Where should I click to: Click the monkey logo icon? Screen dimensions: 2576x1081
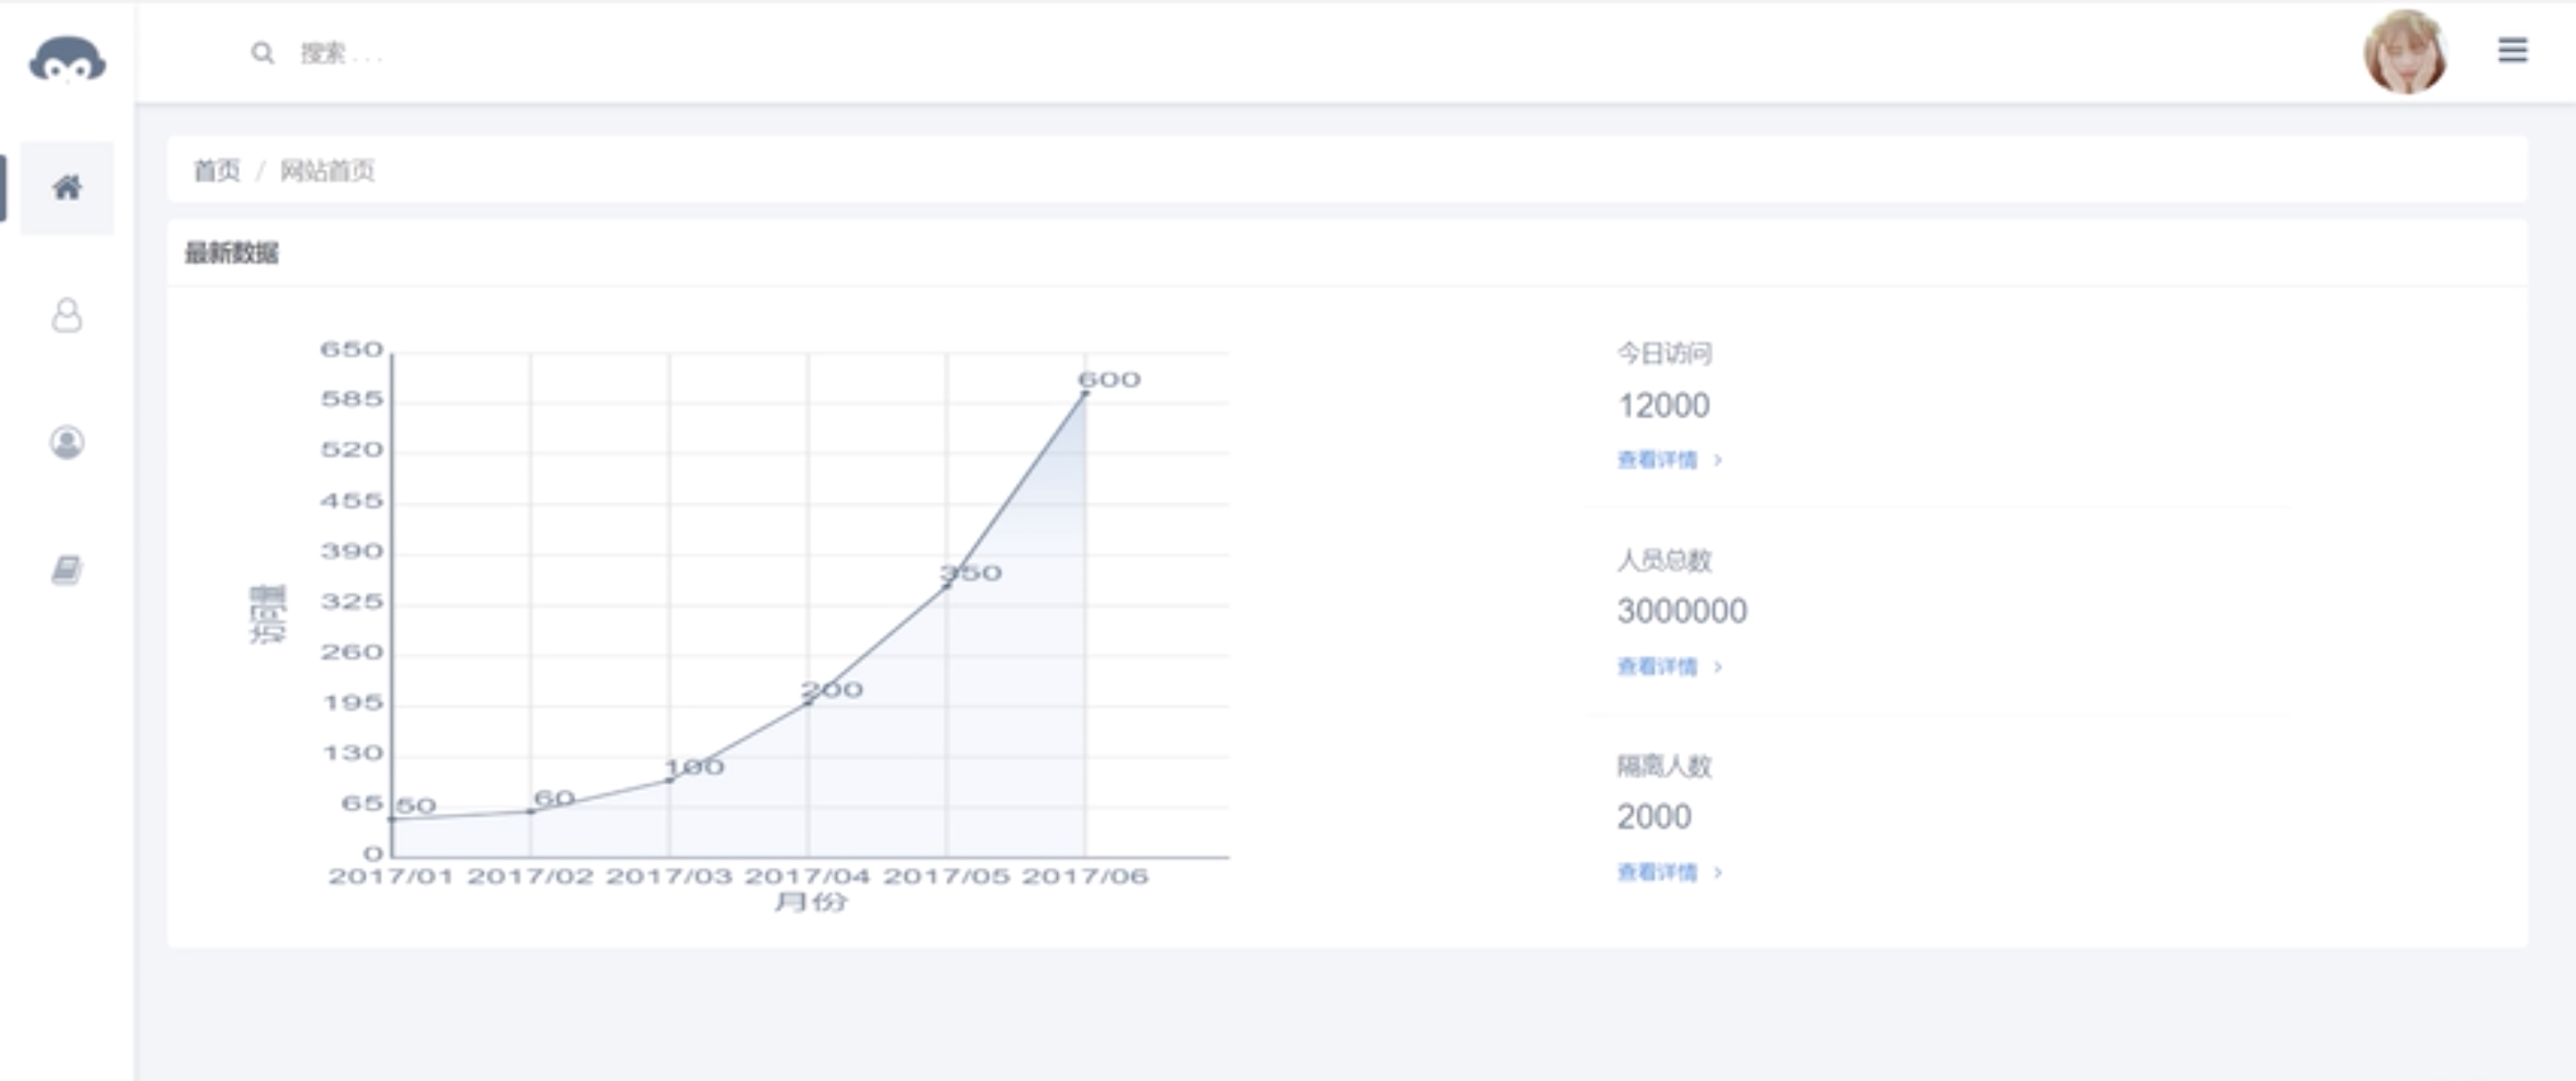(x=67, y=60)
